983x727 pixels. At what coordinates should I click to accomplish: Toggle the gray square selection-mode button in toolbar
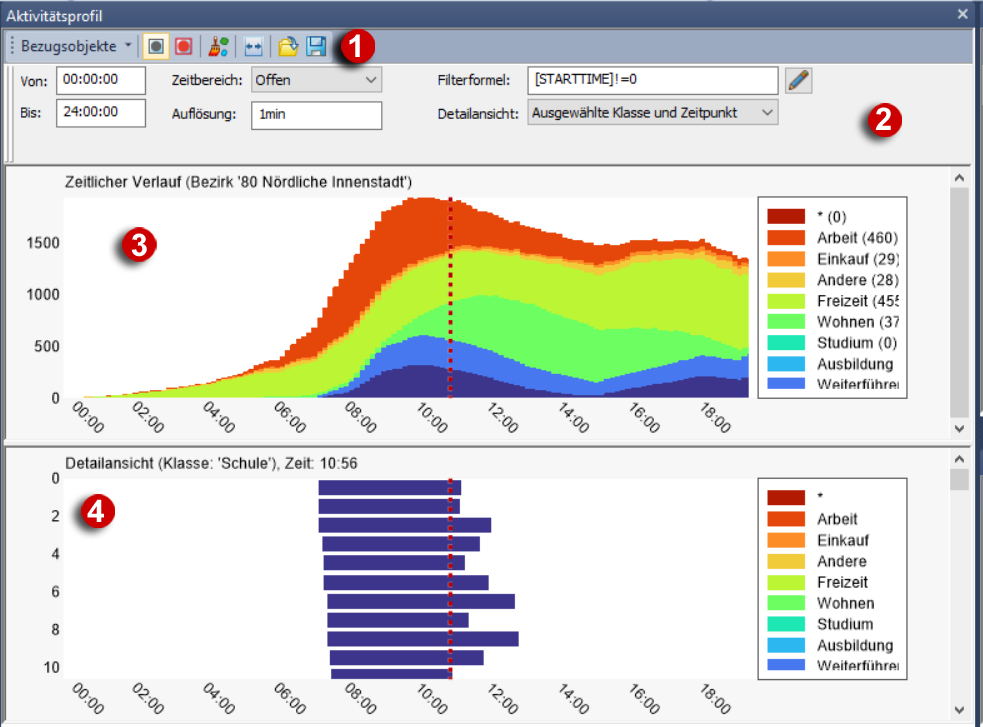[x=156, y=46]
